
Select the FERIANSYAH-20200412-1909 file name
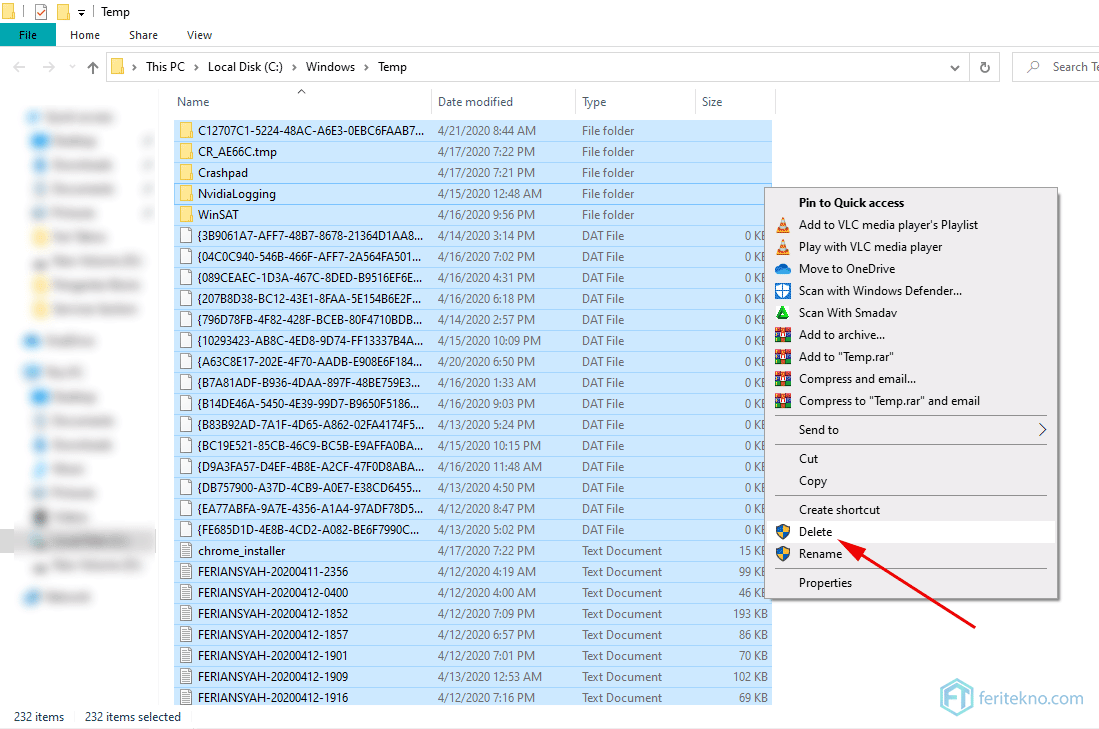pos(273,677)
